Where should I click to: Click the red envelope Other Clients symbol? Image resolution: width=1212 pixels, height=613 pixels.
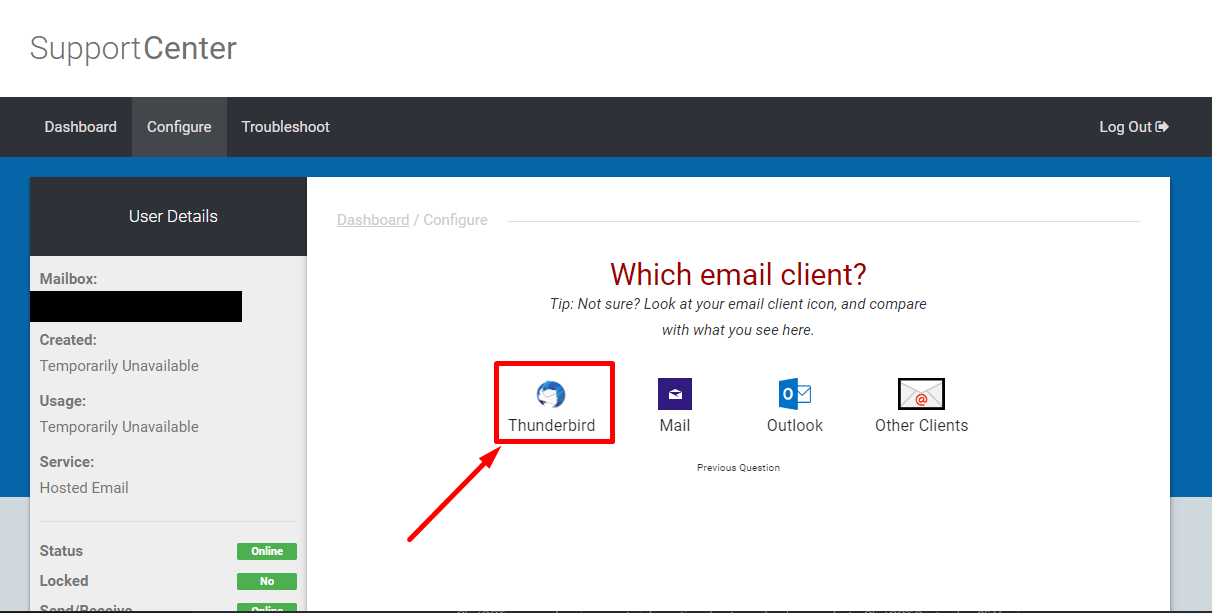coord(920,393)
